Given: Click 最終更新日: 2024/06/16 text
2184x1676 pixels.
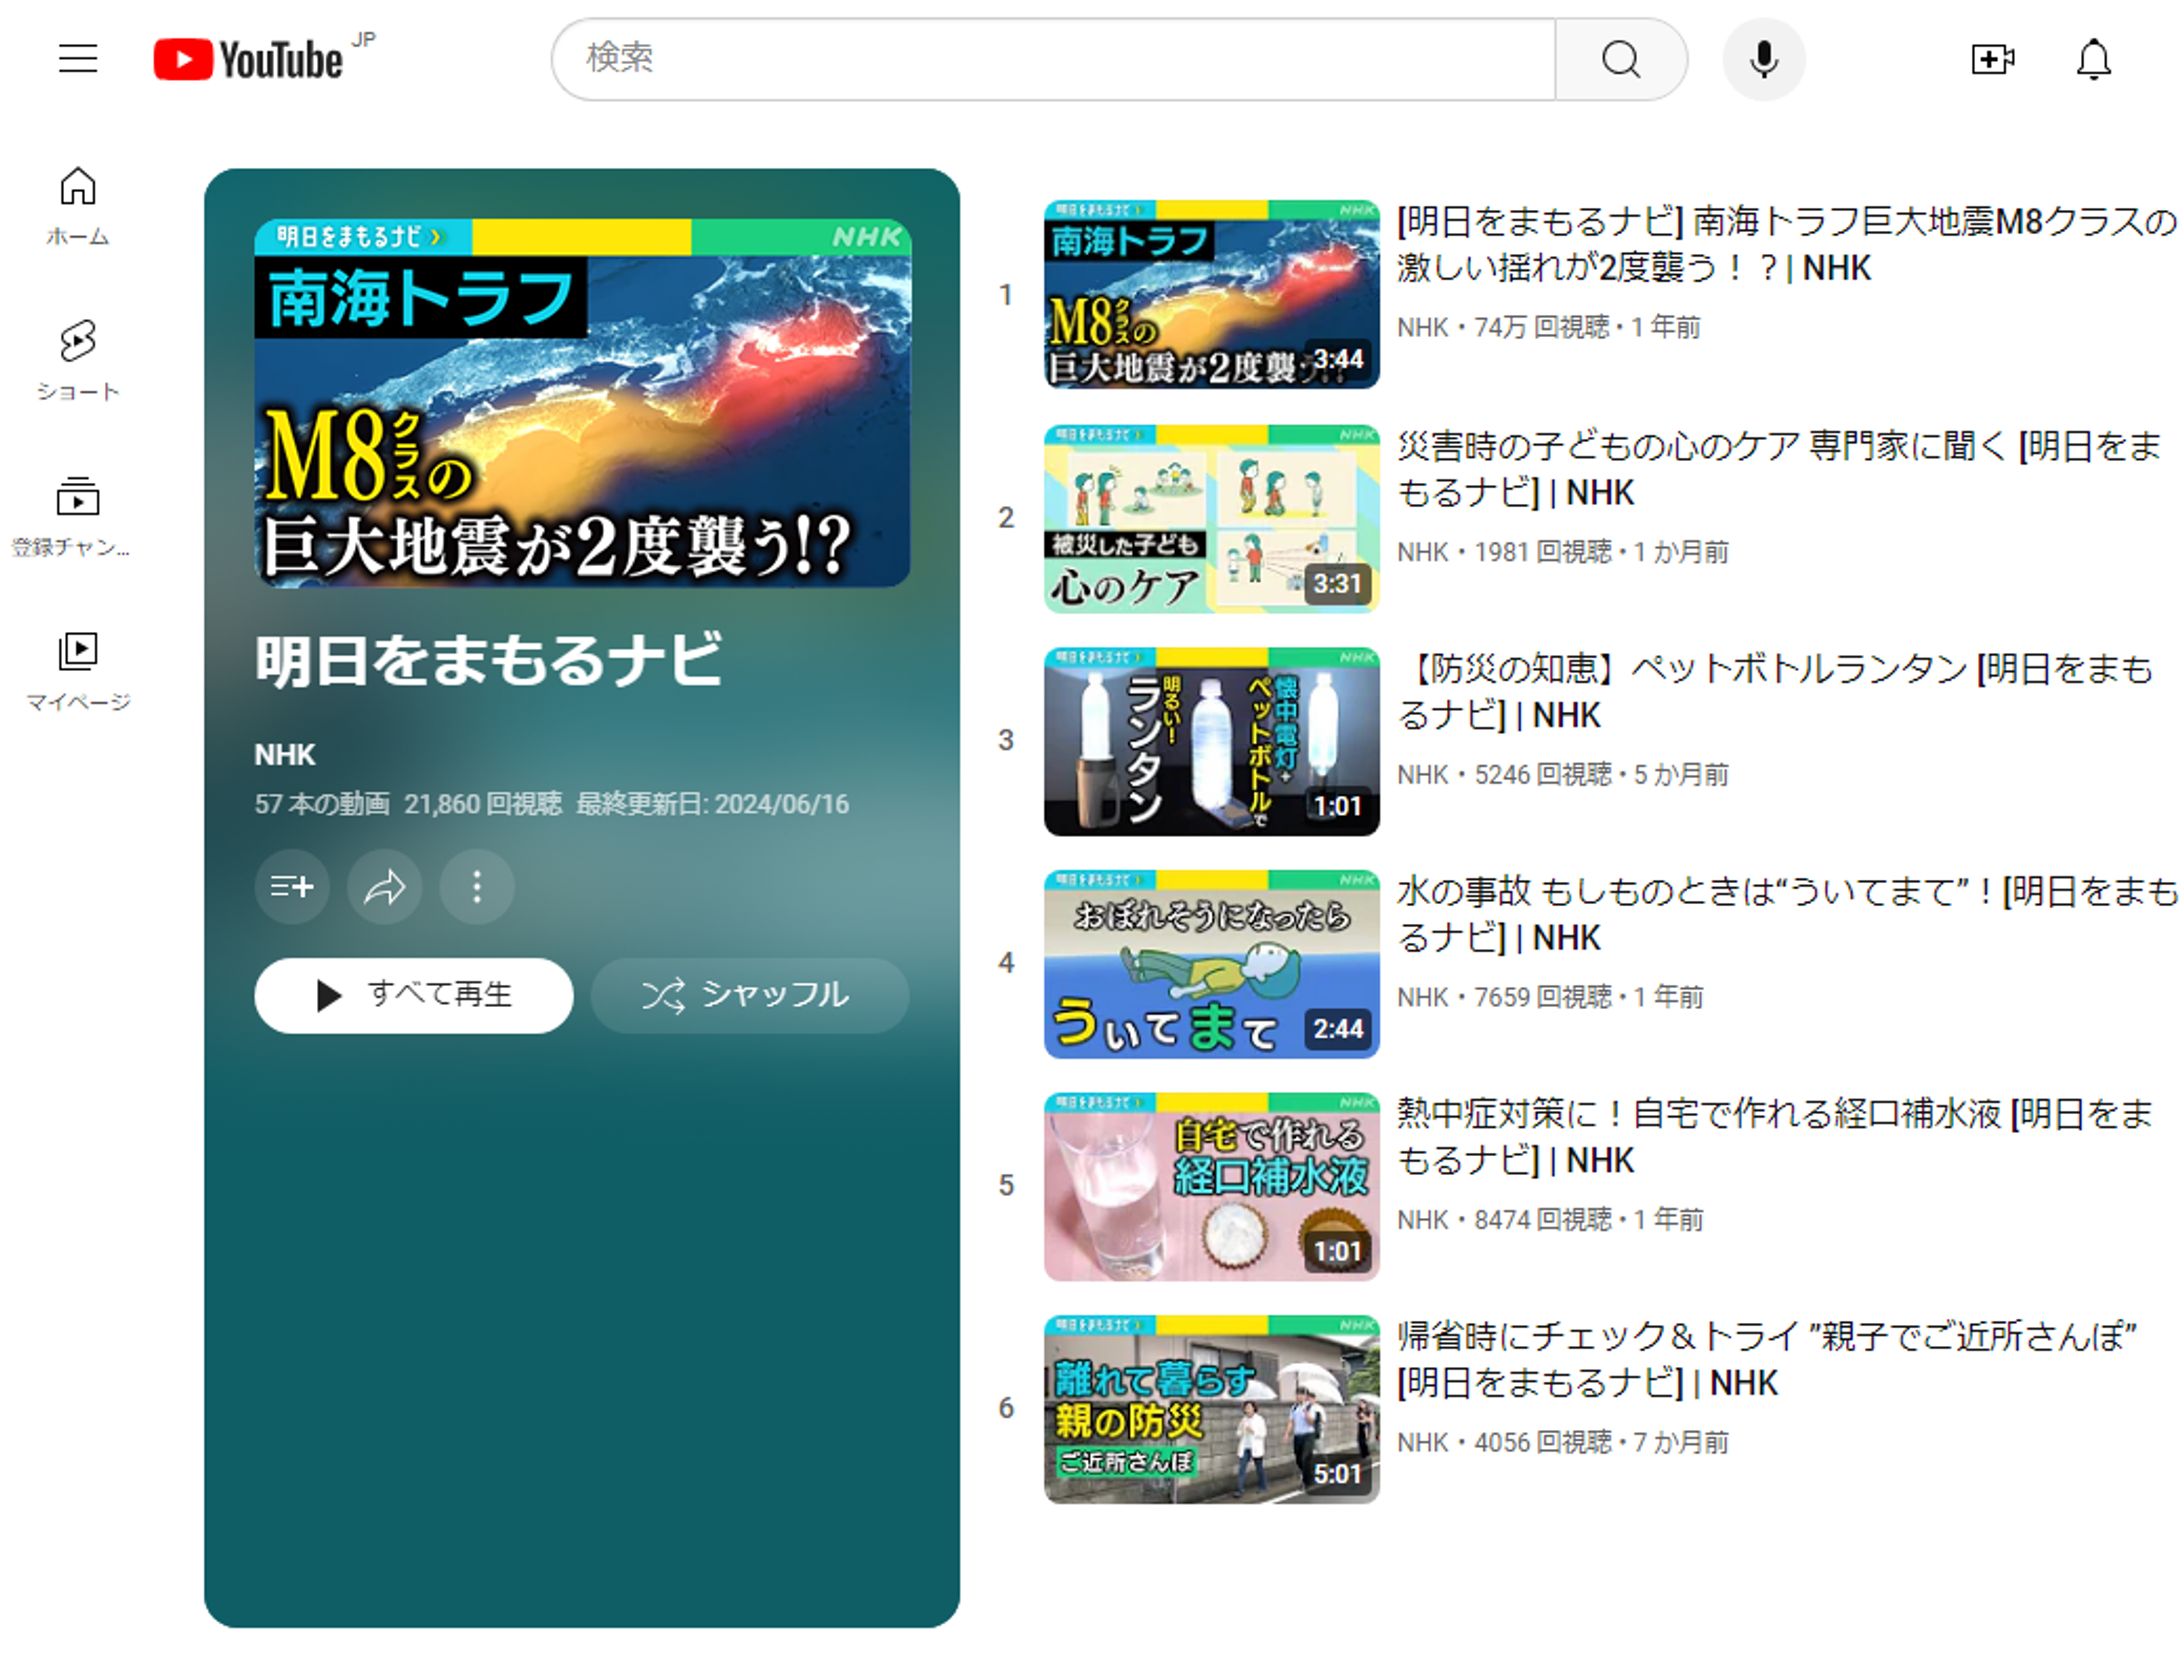Looking at the screenshot, I should click(713, 804).
